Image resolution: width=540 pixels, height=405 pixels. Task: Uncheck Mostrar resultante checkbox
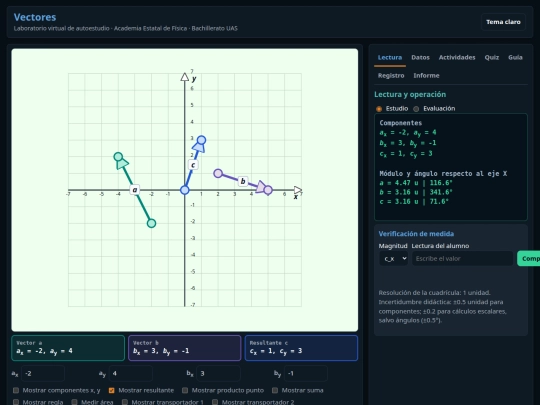pos(112,390)
